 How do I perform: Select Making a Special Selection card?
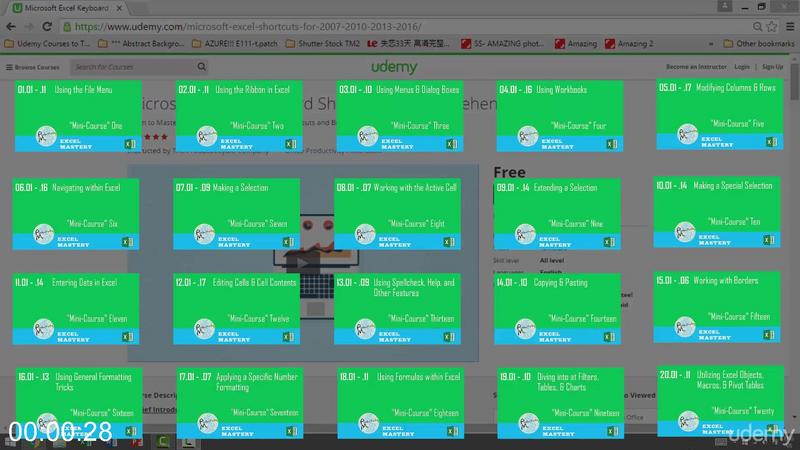tap(717, 212)
